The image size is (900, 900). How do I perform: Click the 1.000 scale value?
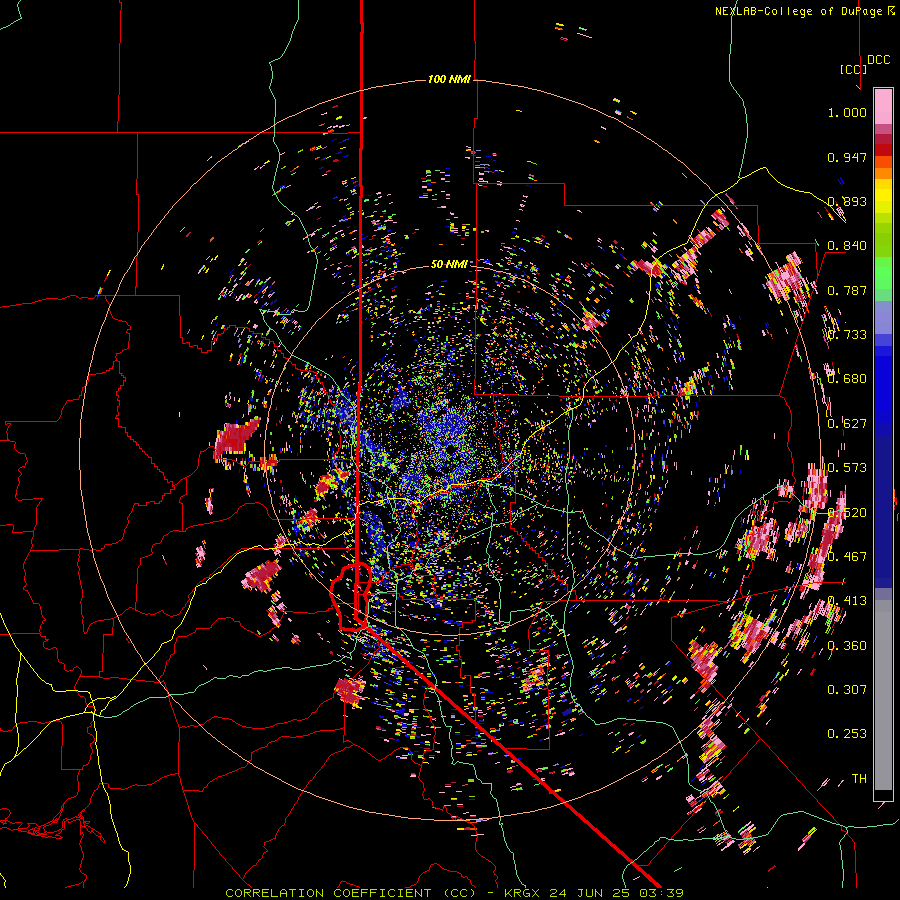click(847, 112)
